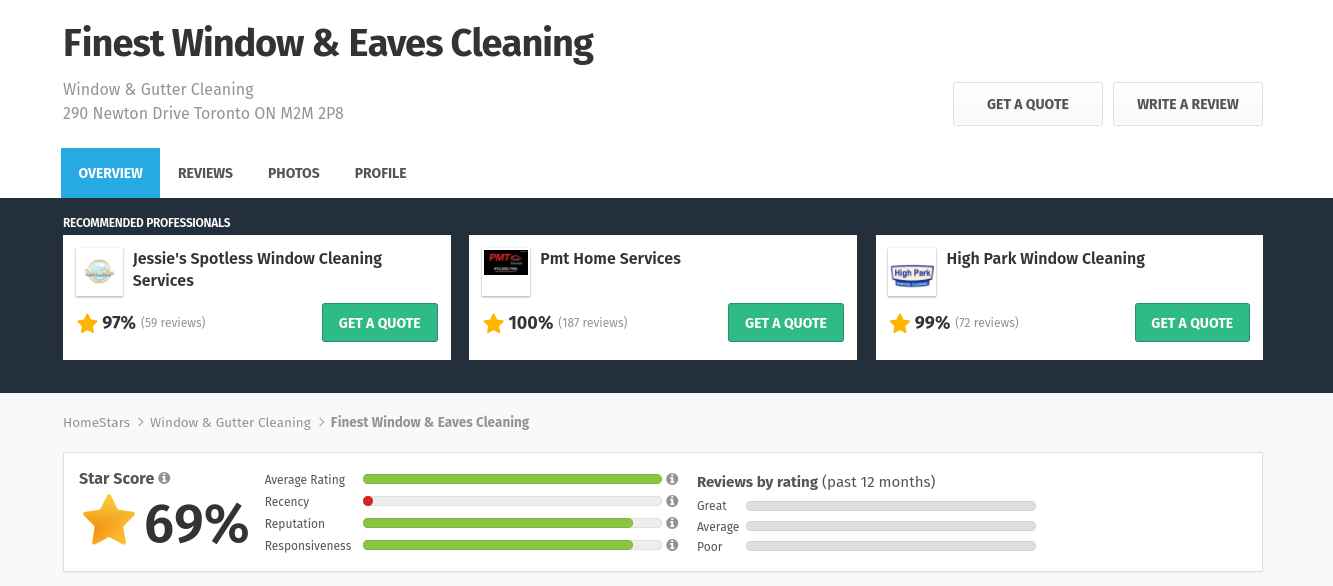Switch to the Reviews tab
This screenshot has width=1333, height=586.
coord(205,173)
